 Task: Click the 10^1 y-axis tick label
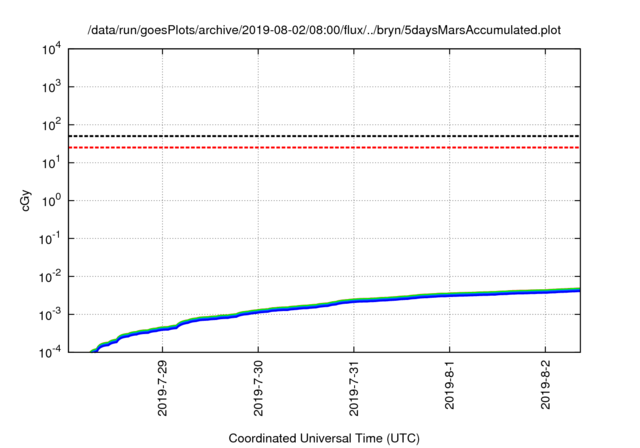pos(52,163)
